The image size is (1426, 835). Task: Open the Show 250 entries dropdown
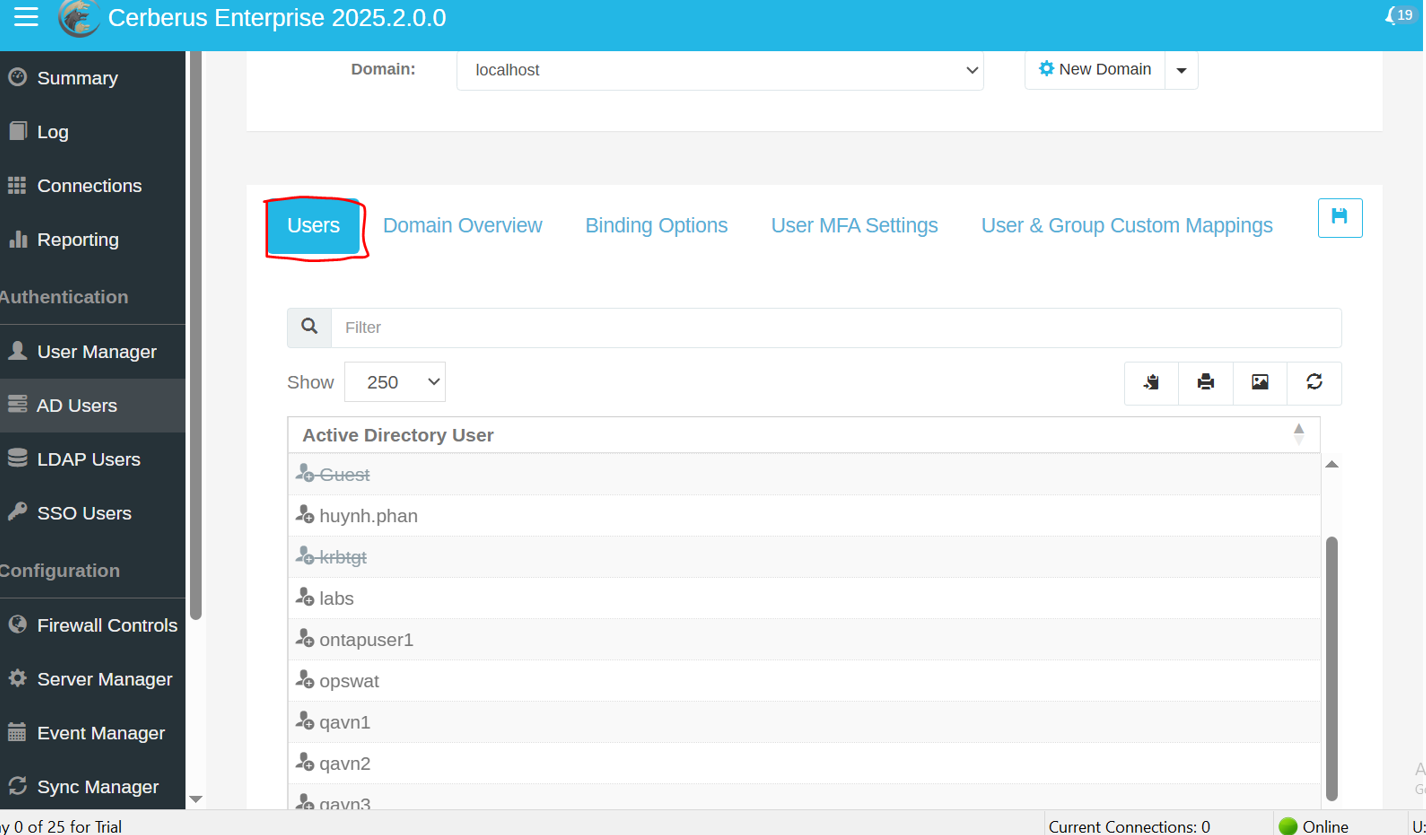pos(395,382)
